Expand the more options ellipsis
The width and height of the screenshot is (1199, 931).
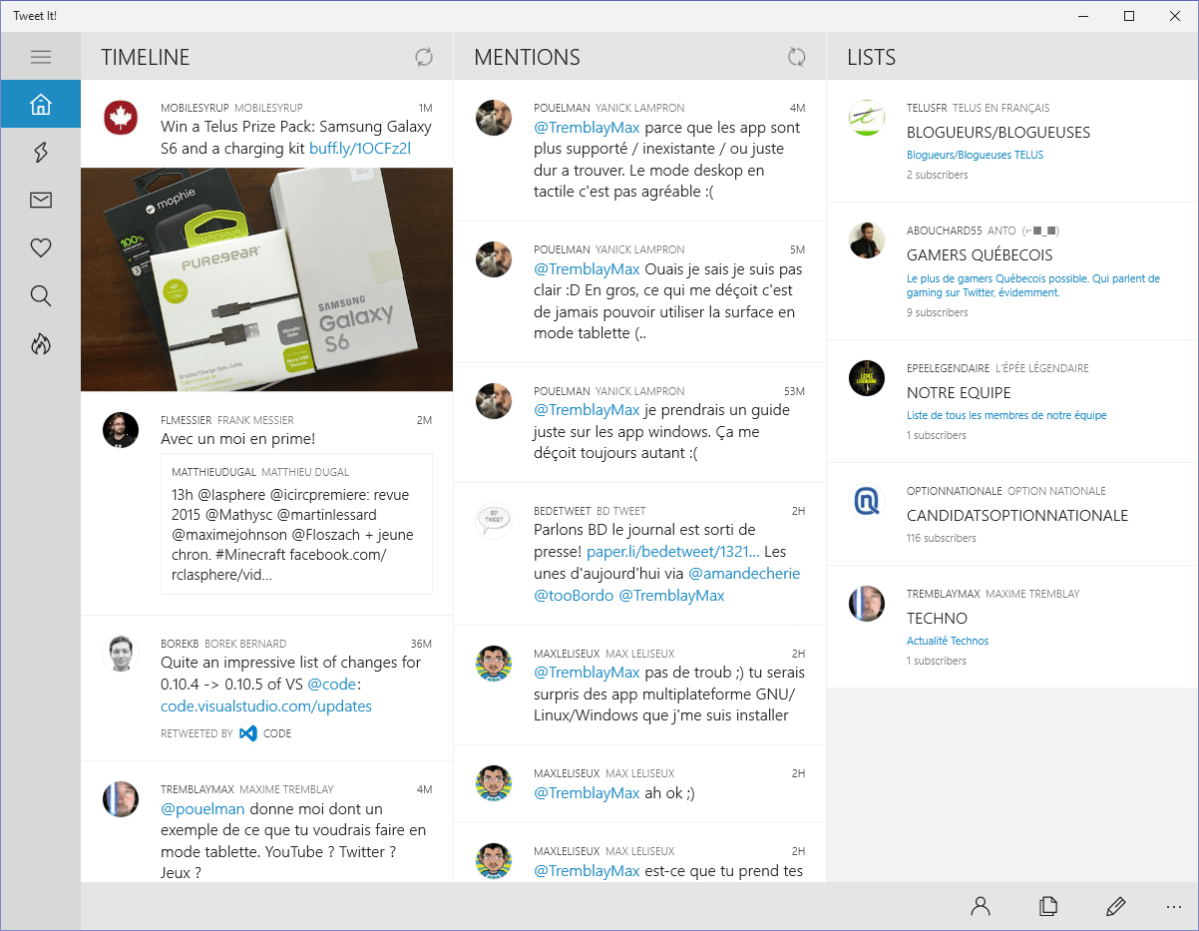coord(1174,907)
